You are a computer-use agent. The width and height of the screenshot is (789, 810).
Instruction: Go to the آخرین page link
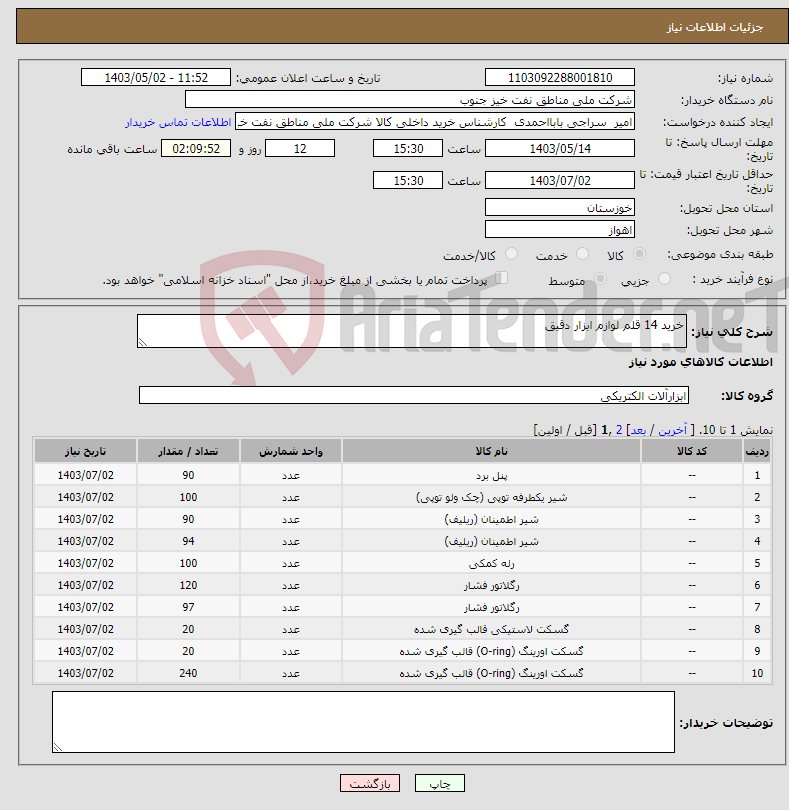(672, 430)
